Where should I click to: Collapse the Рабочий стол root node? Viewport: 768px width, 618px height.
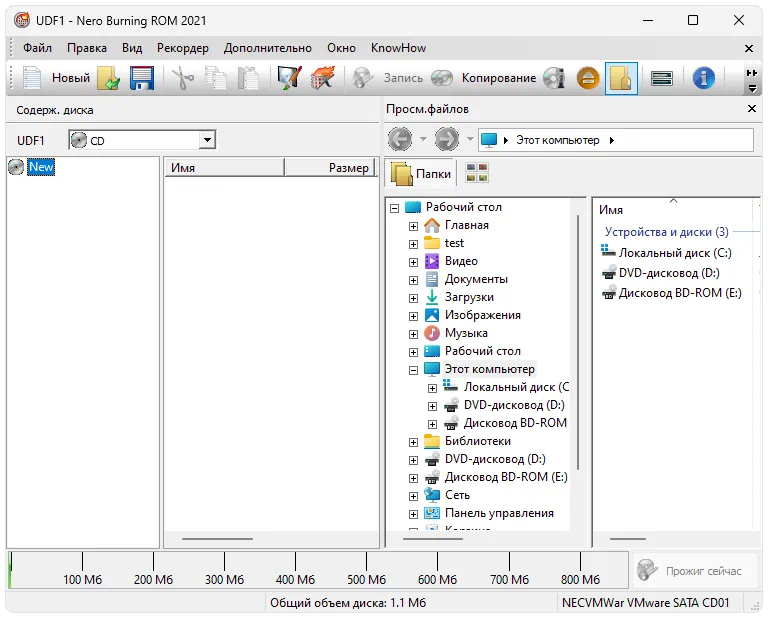pos(394,208)
